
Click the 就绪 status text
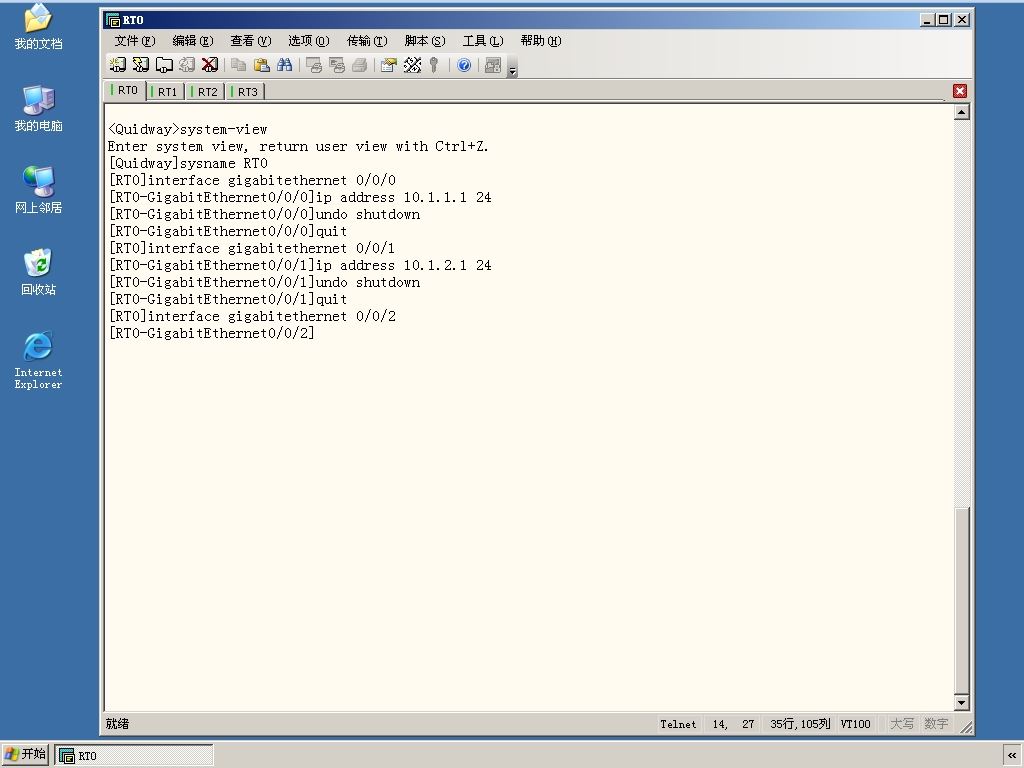118,724
